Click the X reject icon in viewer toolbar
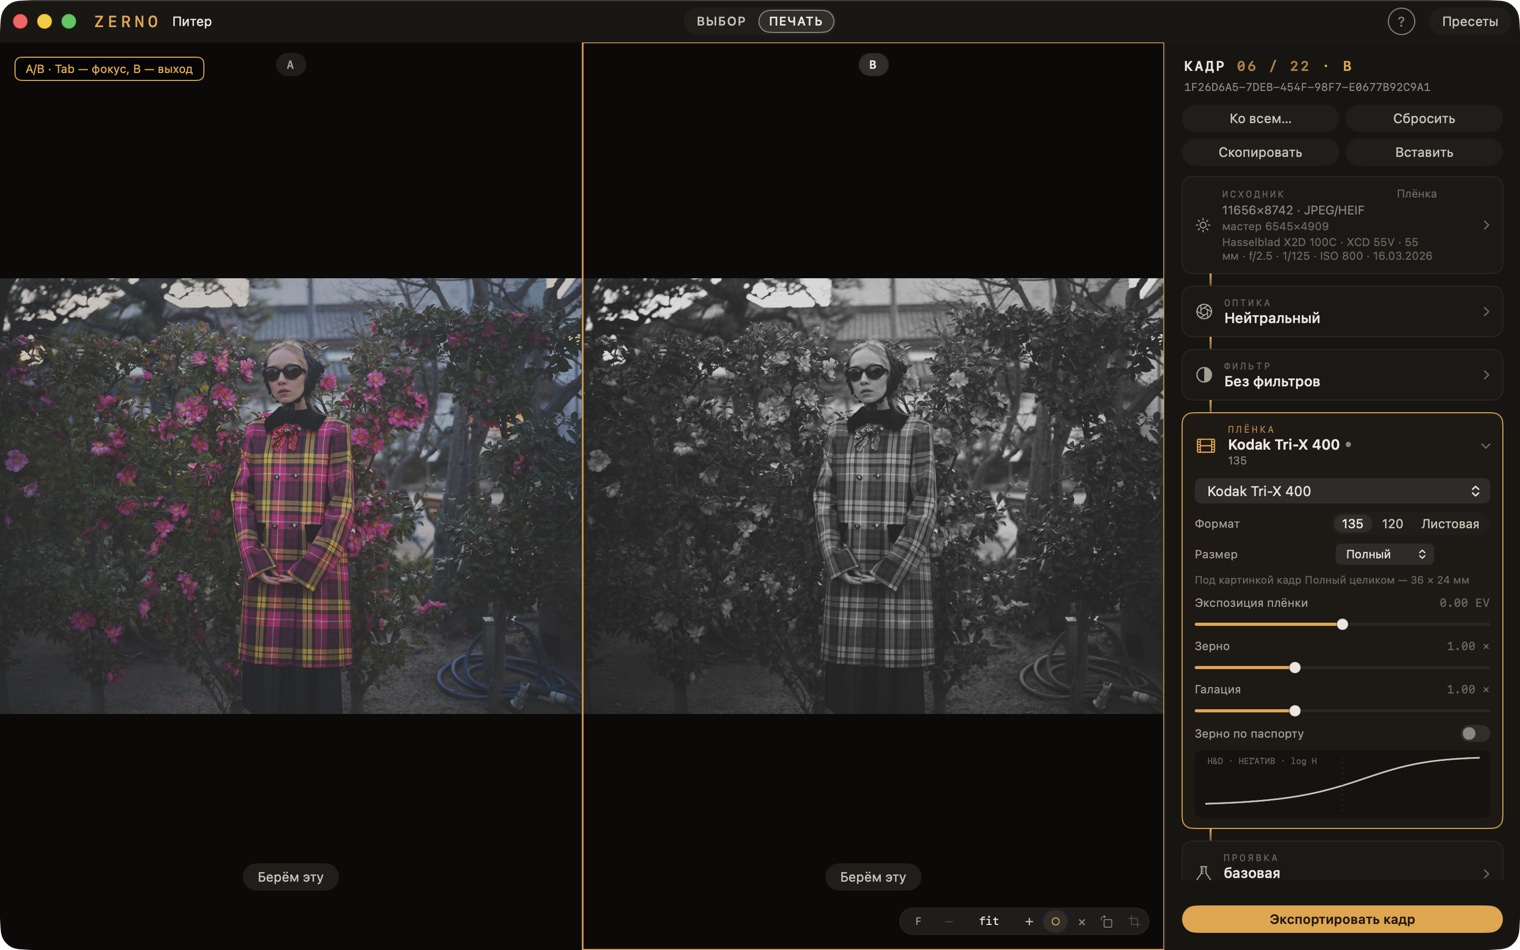The height and width of the screenshot is (950, 1520). click(1082, 922)
